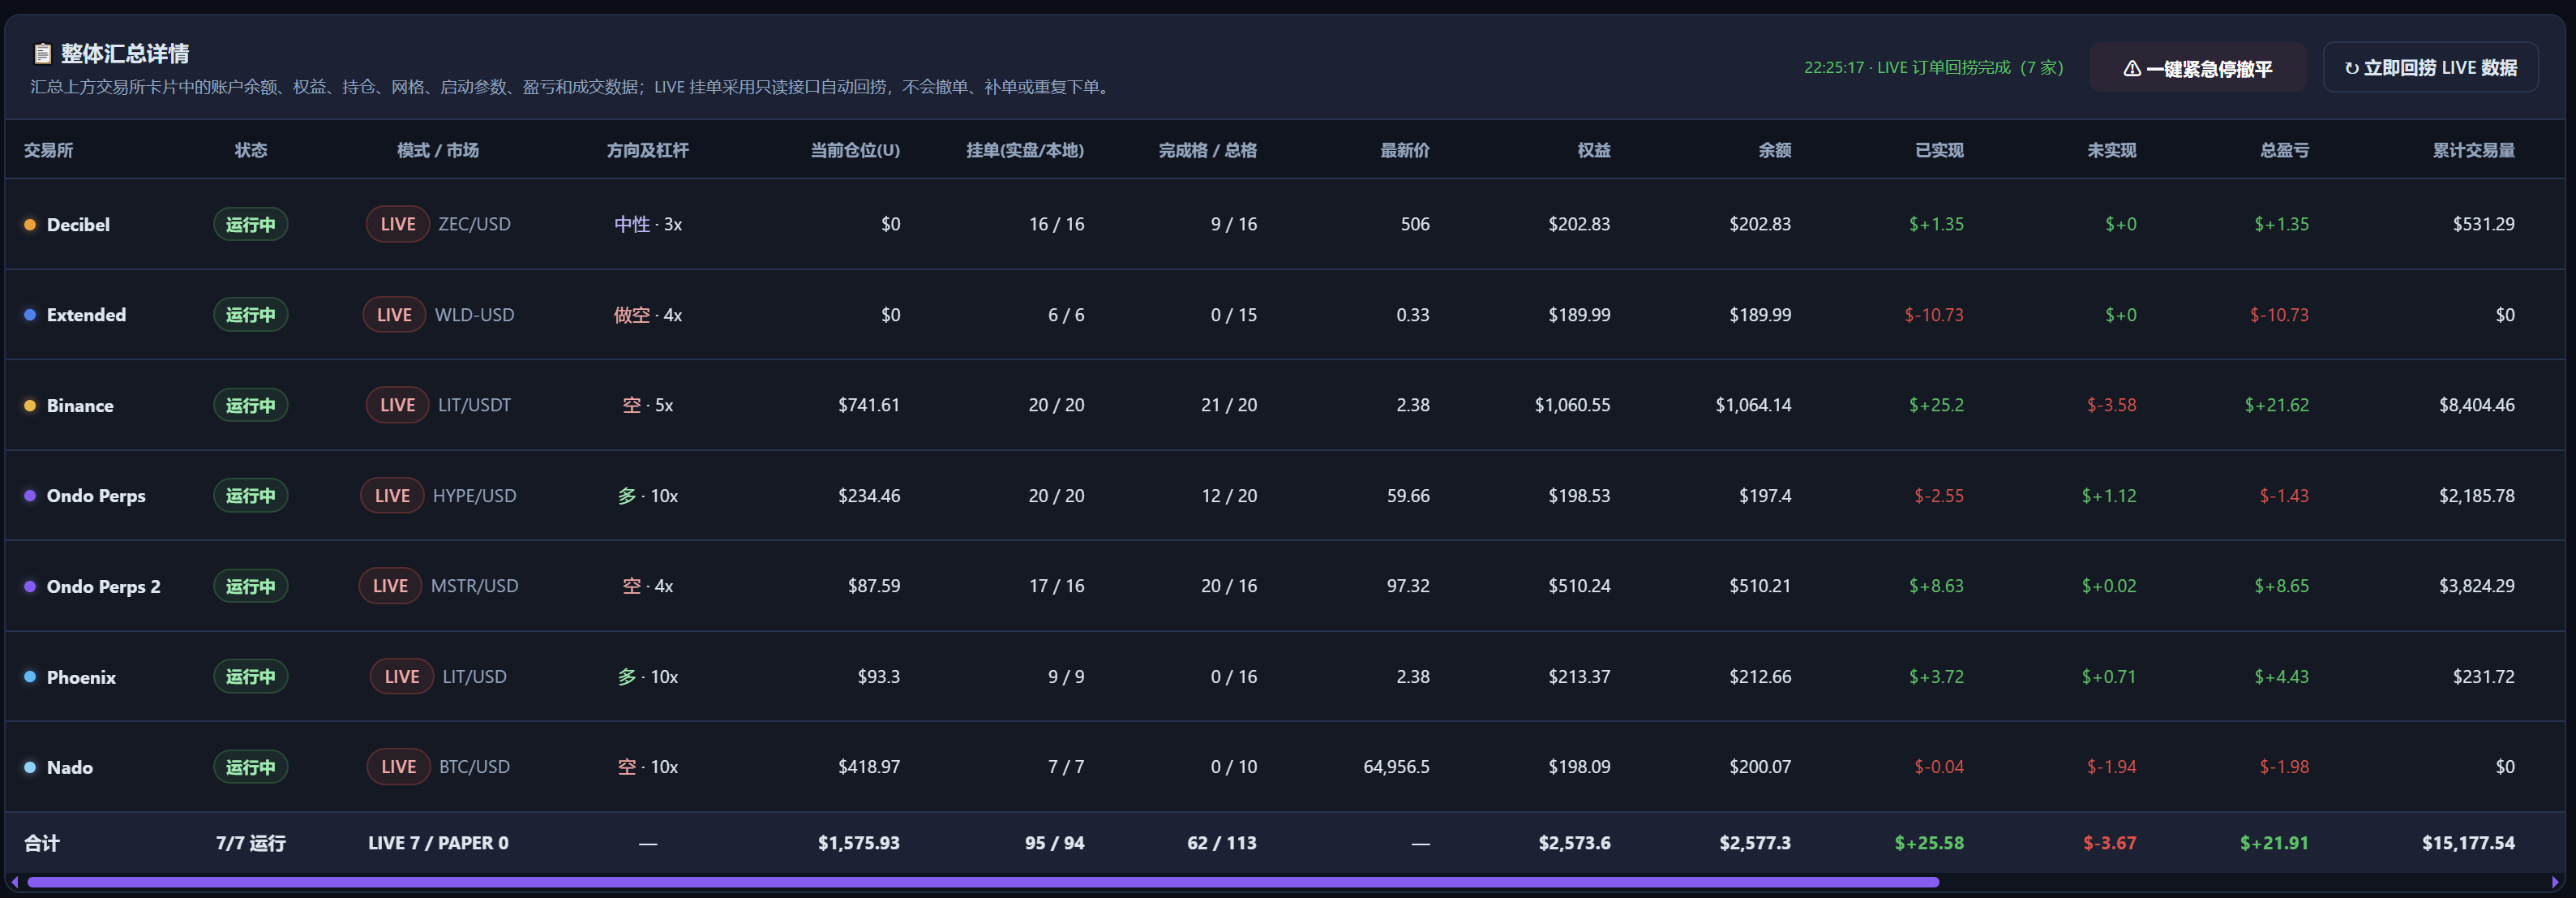Click the 模式 / 市场 column header
The height and width of the screenshot is (898, 2576).
(438, 150)
